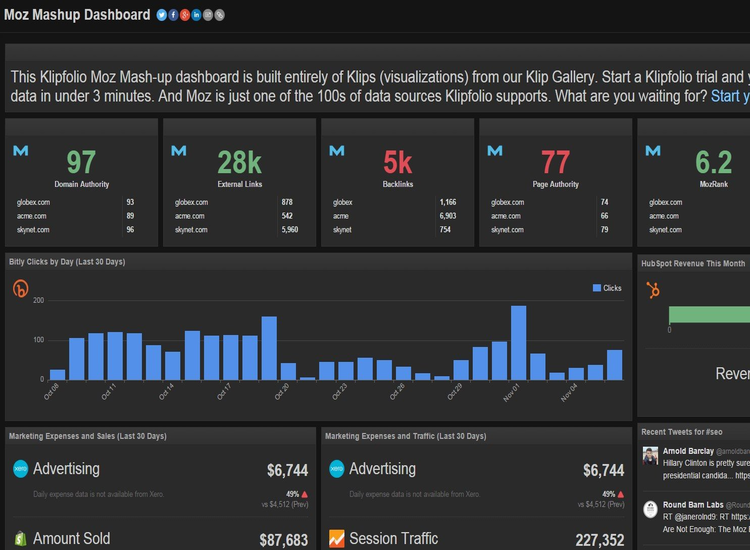Screen dimensions: 750x550
Task: Click the red up arrow in Sales klip
Action: 305,495
